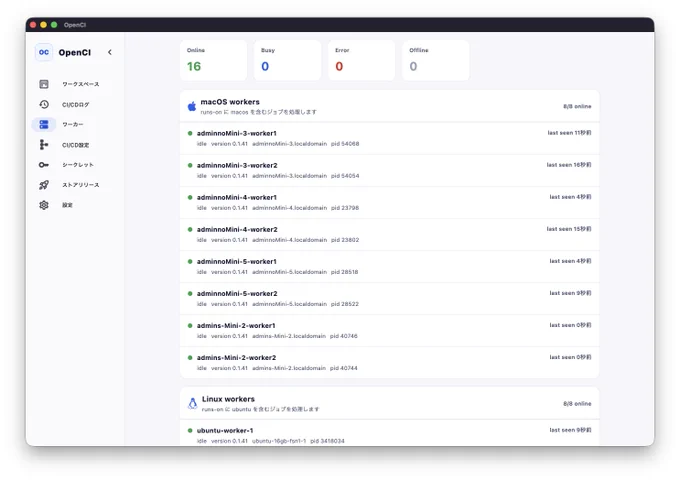Click the Error 0 stat card

pos(362,60)
